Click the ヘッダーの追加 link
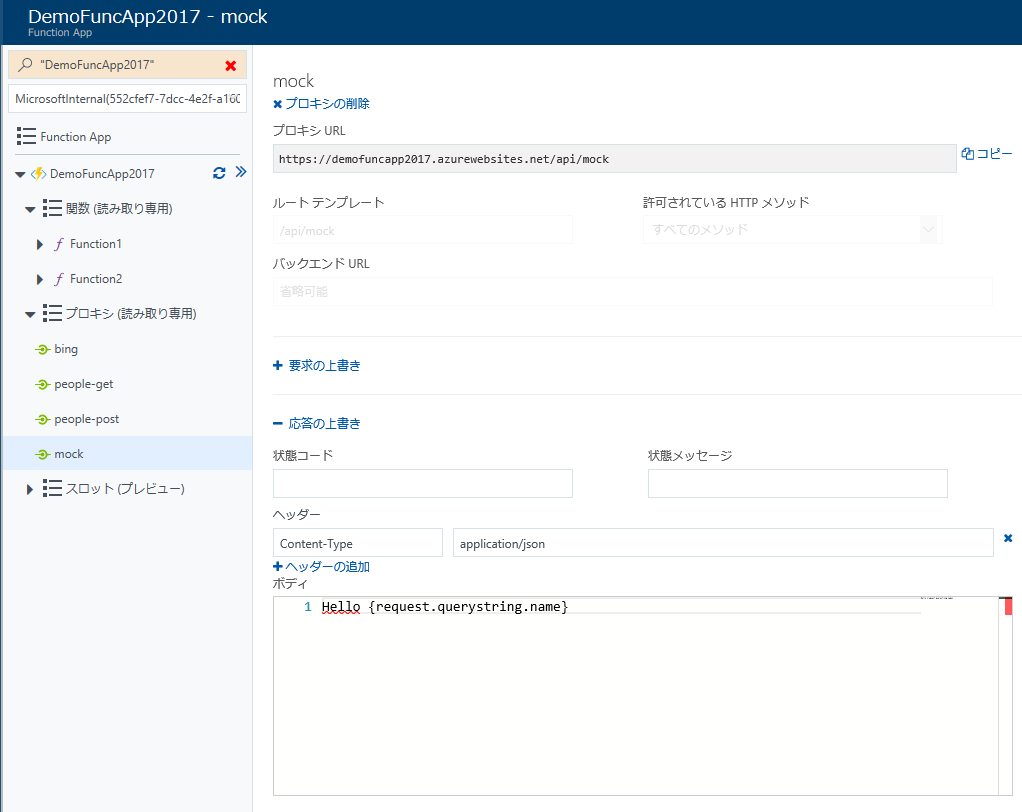The image size is (1022, 812). tap(321, 566)
